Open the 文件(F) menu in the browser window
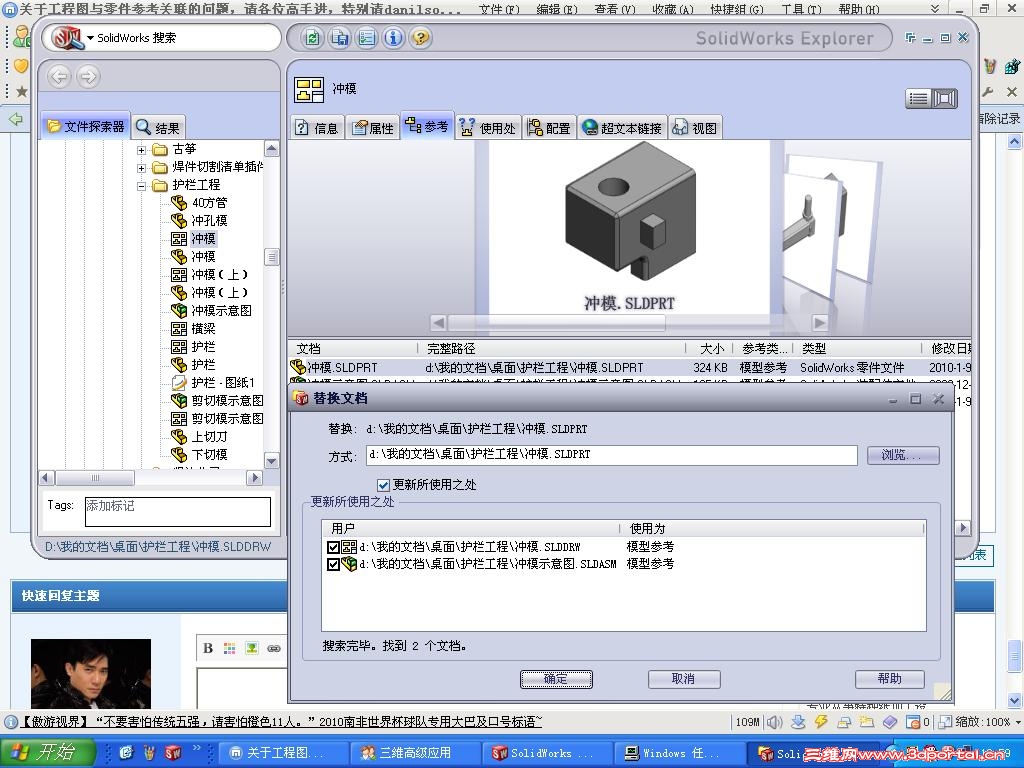Viewport: 1024px width, 768px height. (x=498, y=9)
